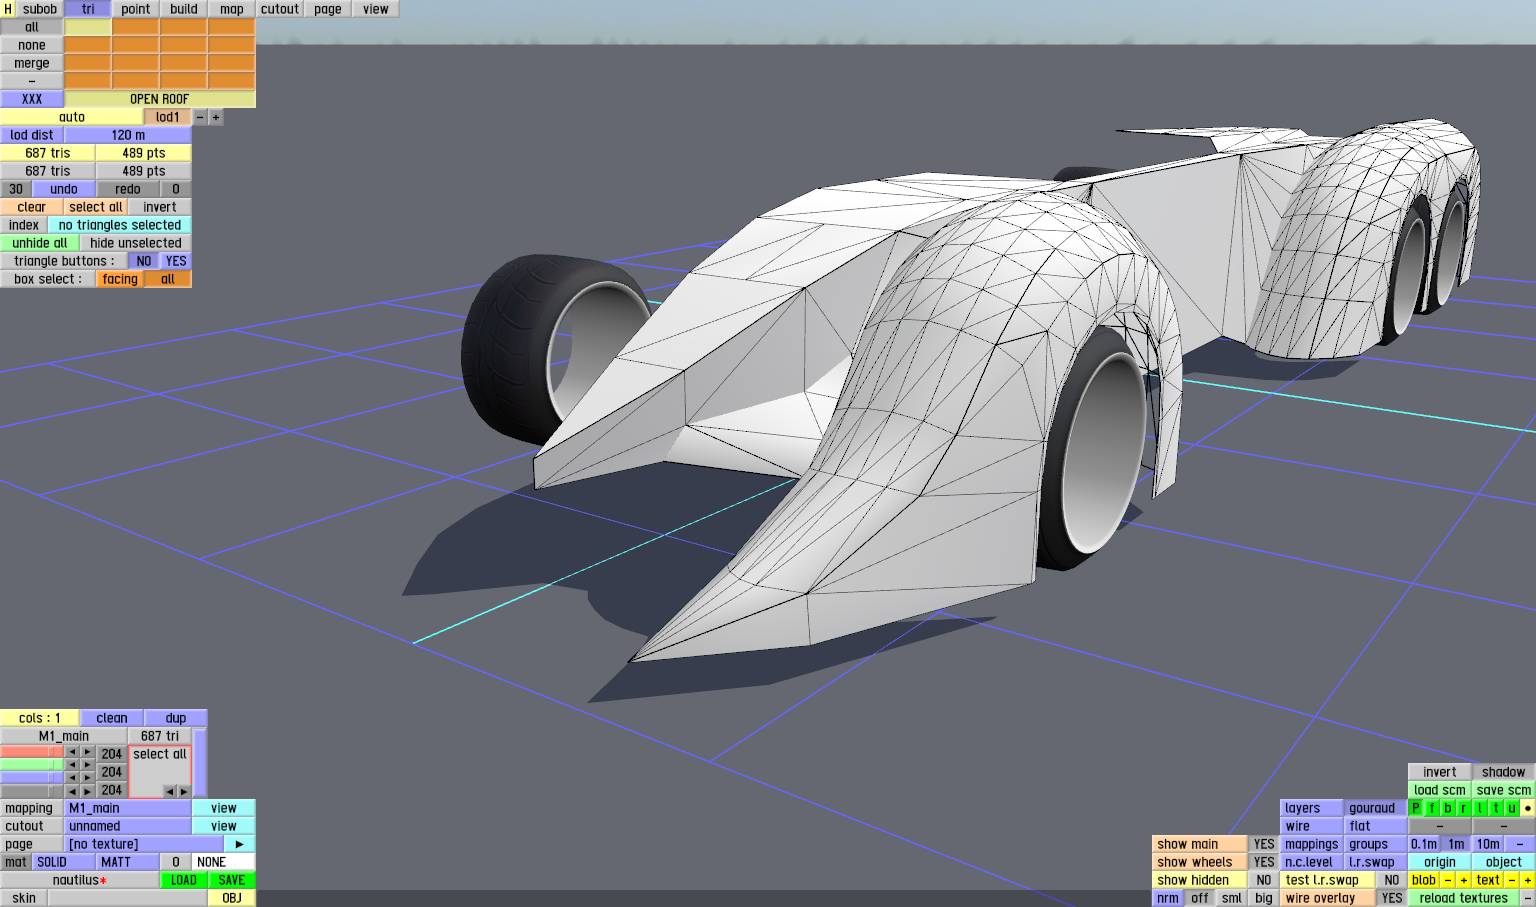
Task: Adjust the blue colour slider
Action: tap(32, 778)
